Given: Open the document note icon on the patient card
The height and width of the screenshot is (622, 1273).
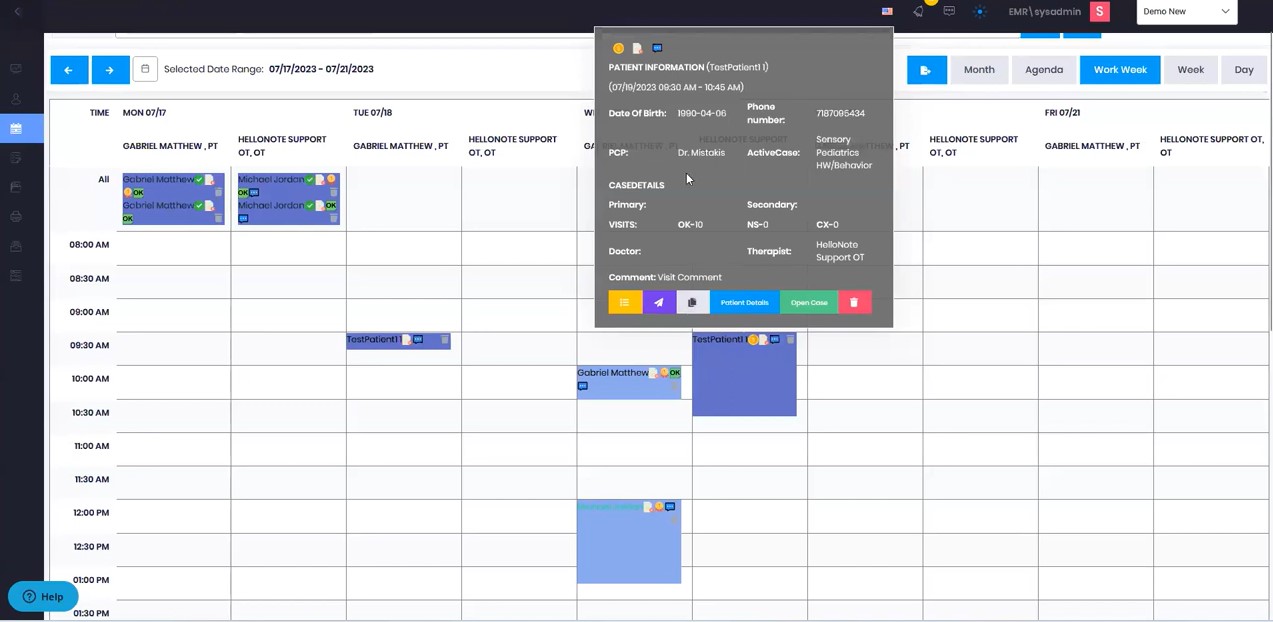Looking at the screenshot, I should pyautogui.click(x=637, y=47).
